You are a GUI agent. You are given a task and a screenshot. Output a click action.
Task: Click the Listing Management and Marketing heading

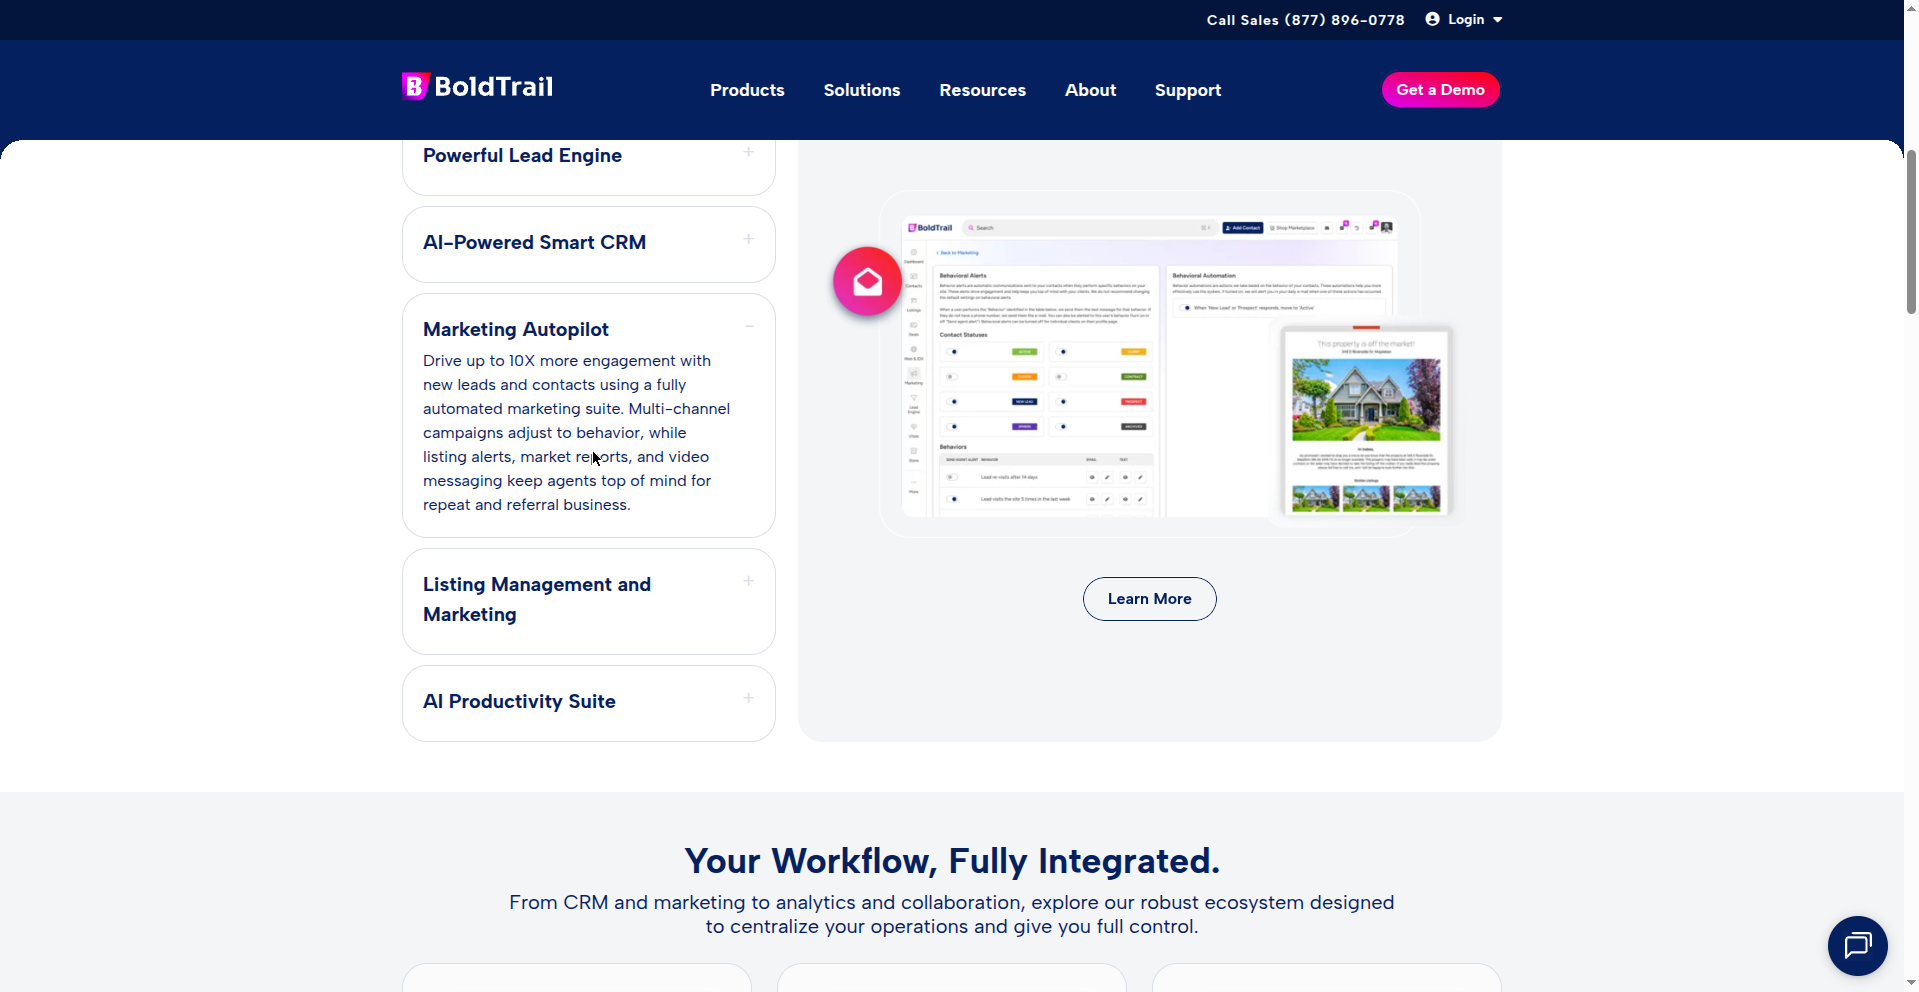[x=537, y=599]
